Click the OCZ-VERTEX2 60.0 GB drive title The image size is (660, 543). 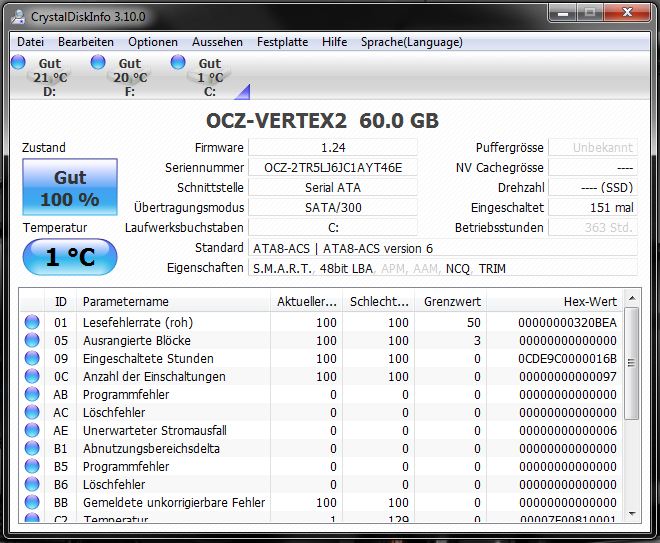click(322, 121)
